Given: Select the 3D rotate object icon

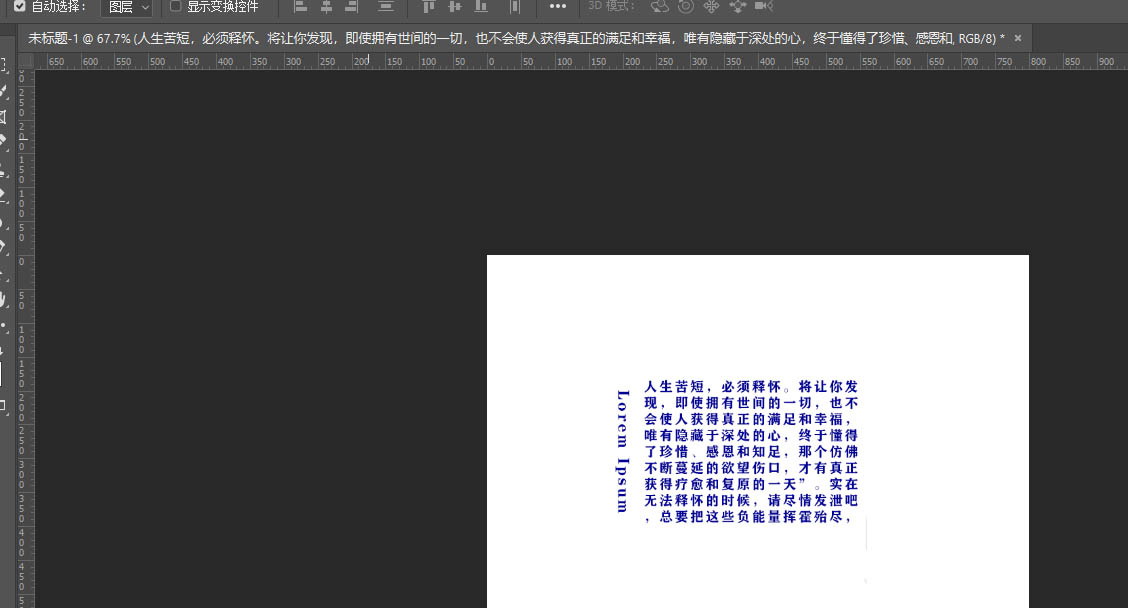Looking at the screenshot, I should [659, 6].
